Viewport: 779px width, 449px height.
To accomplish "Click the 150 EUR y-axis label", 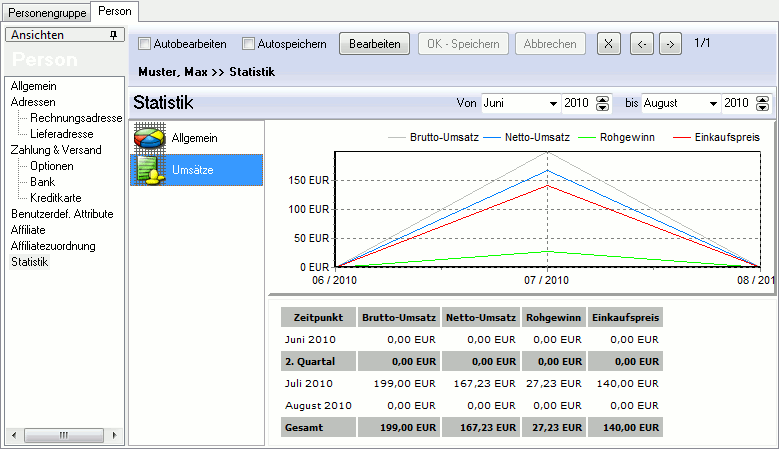I will click(x=309, y=180).
